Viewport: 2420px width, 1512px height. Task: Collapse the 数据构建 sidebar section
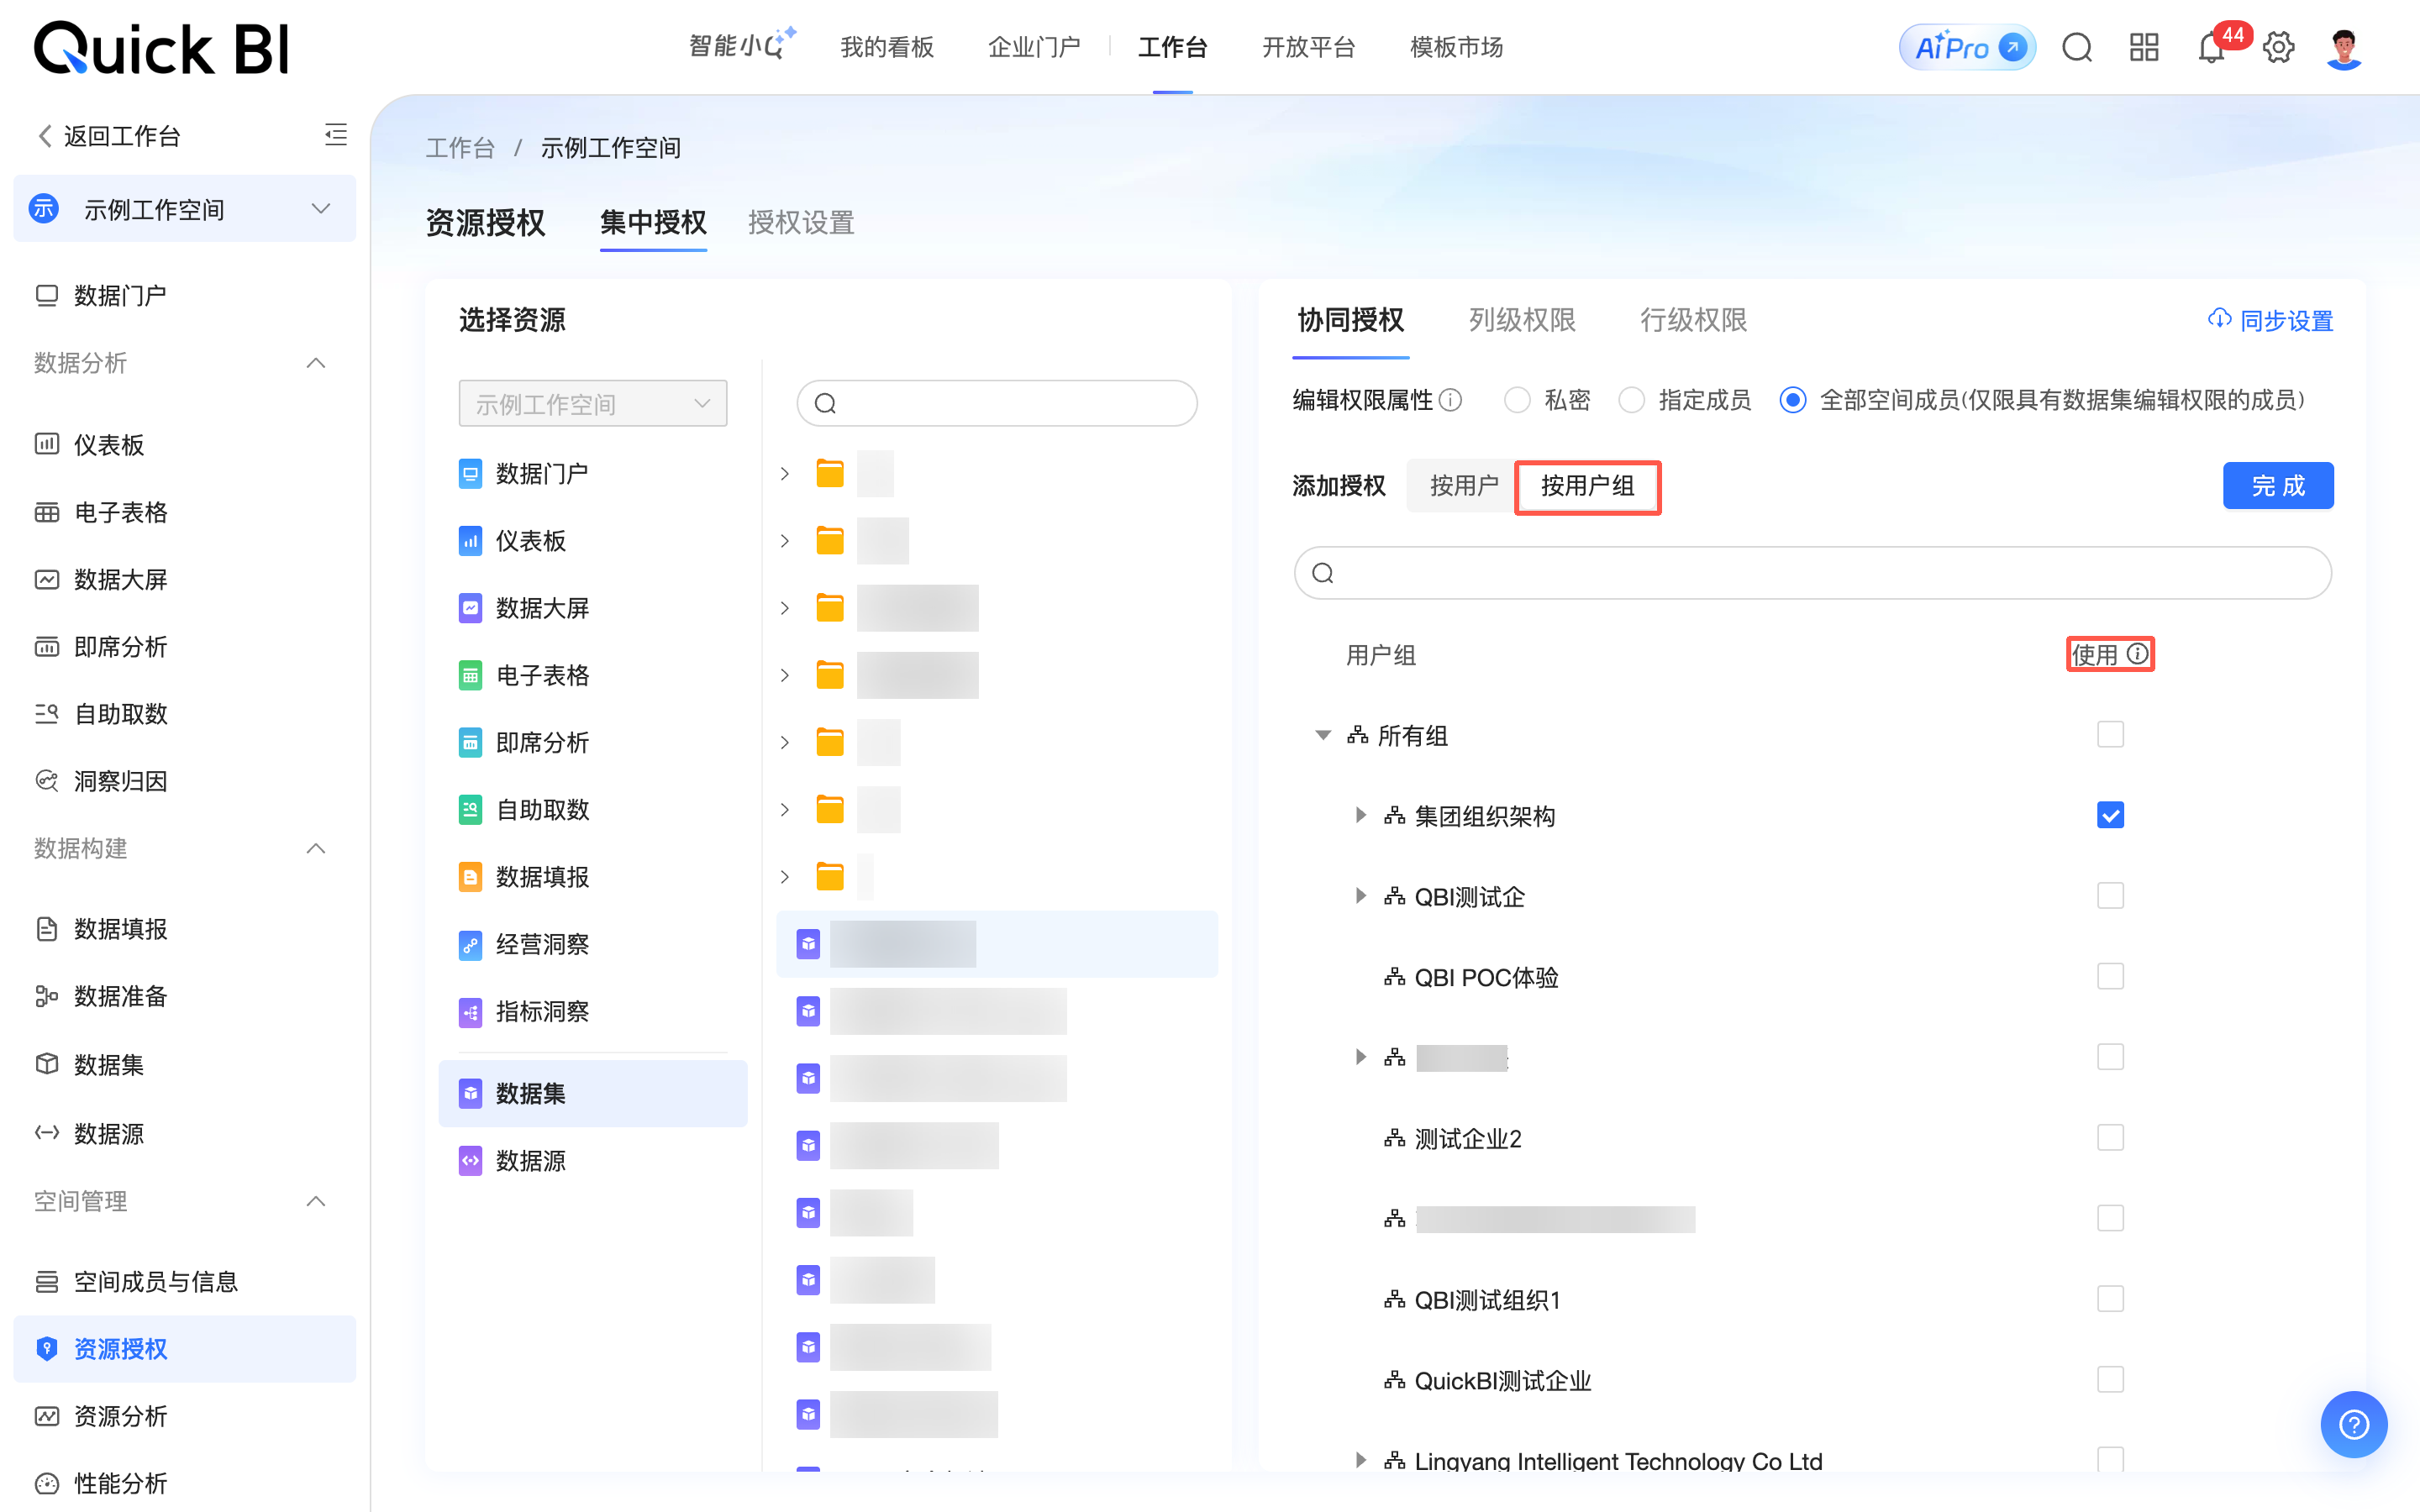point(316,848)
